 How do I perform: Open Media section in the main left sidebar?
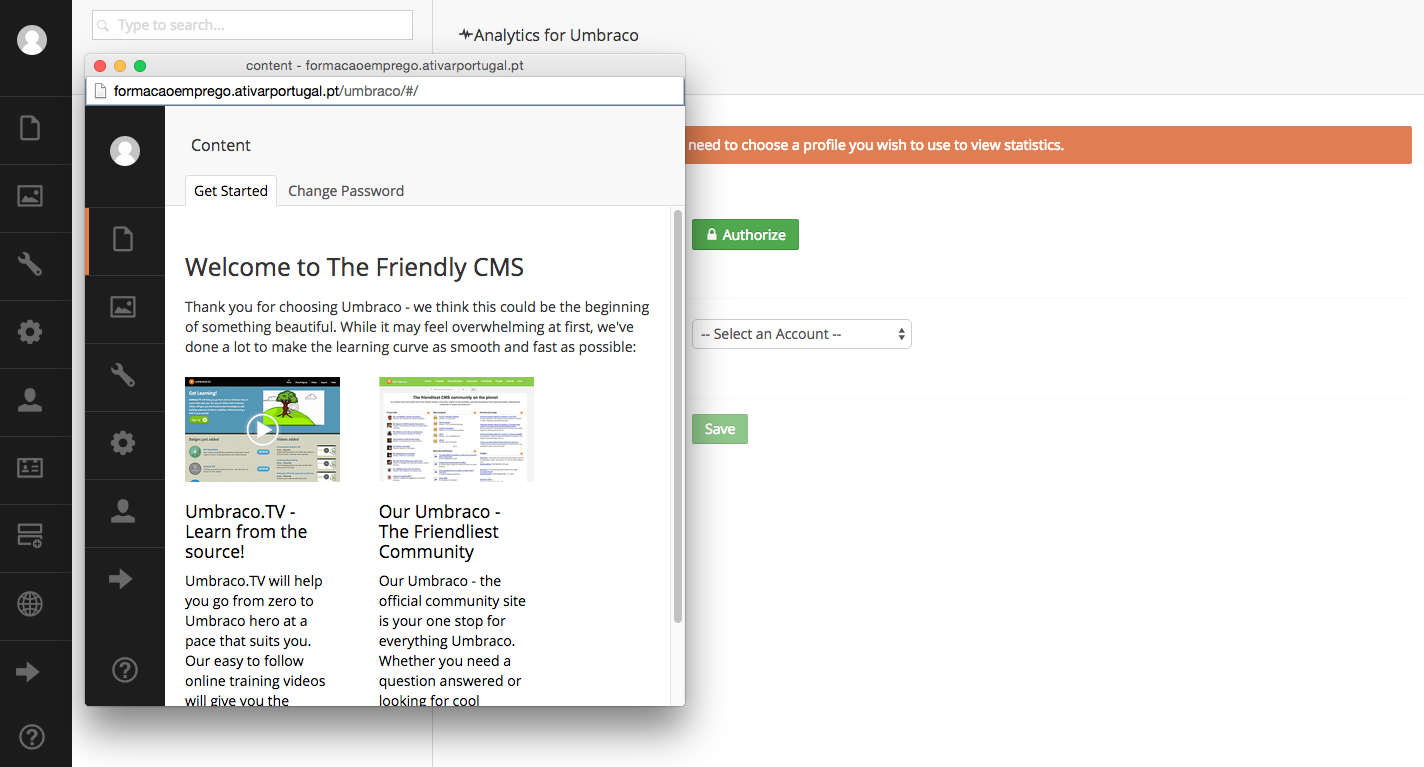click(30, 197)
